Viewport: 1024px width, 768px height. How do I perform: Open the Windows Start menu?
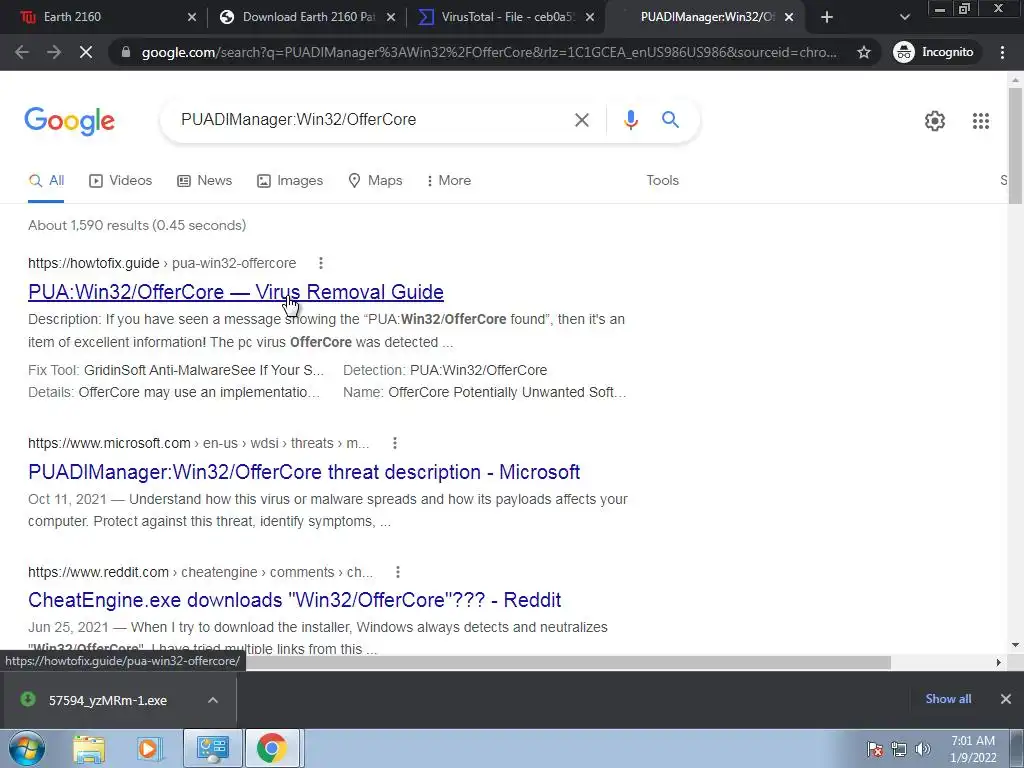pos(26,748)
